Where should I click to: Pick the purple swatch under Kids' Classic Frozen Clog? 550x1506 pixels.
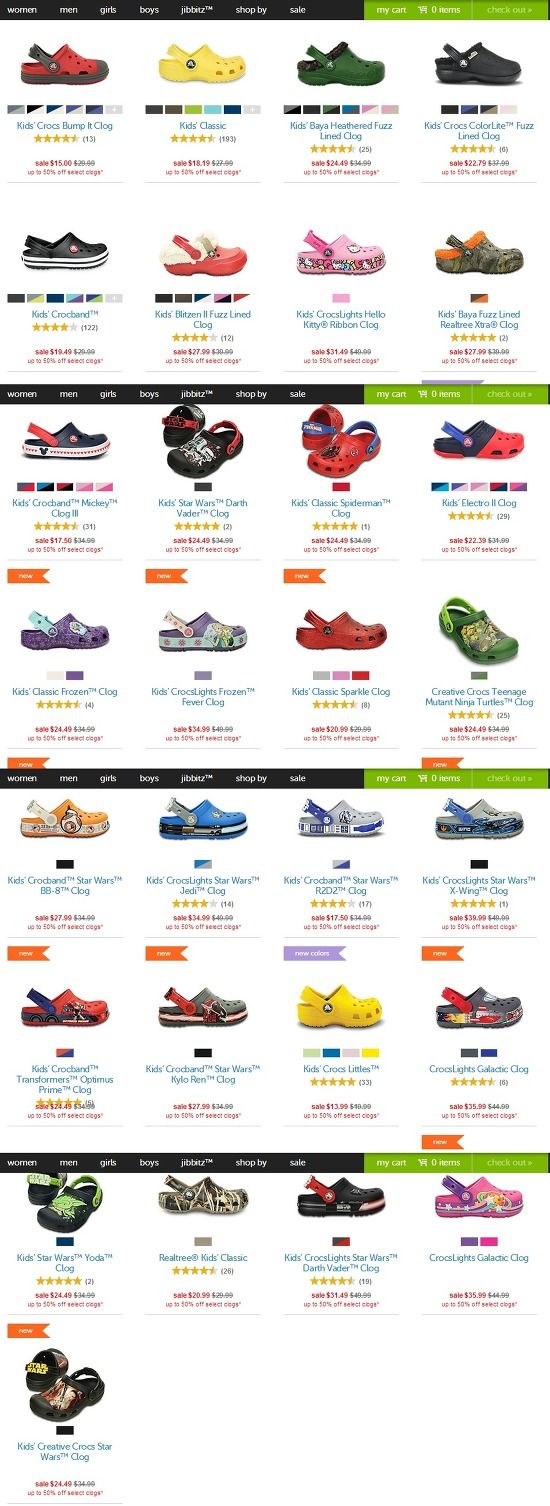tap(74, 676)
